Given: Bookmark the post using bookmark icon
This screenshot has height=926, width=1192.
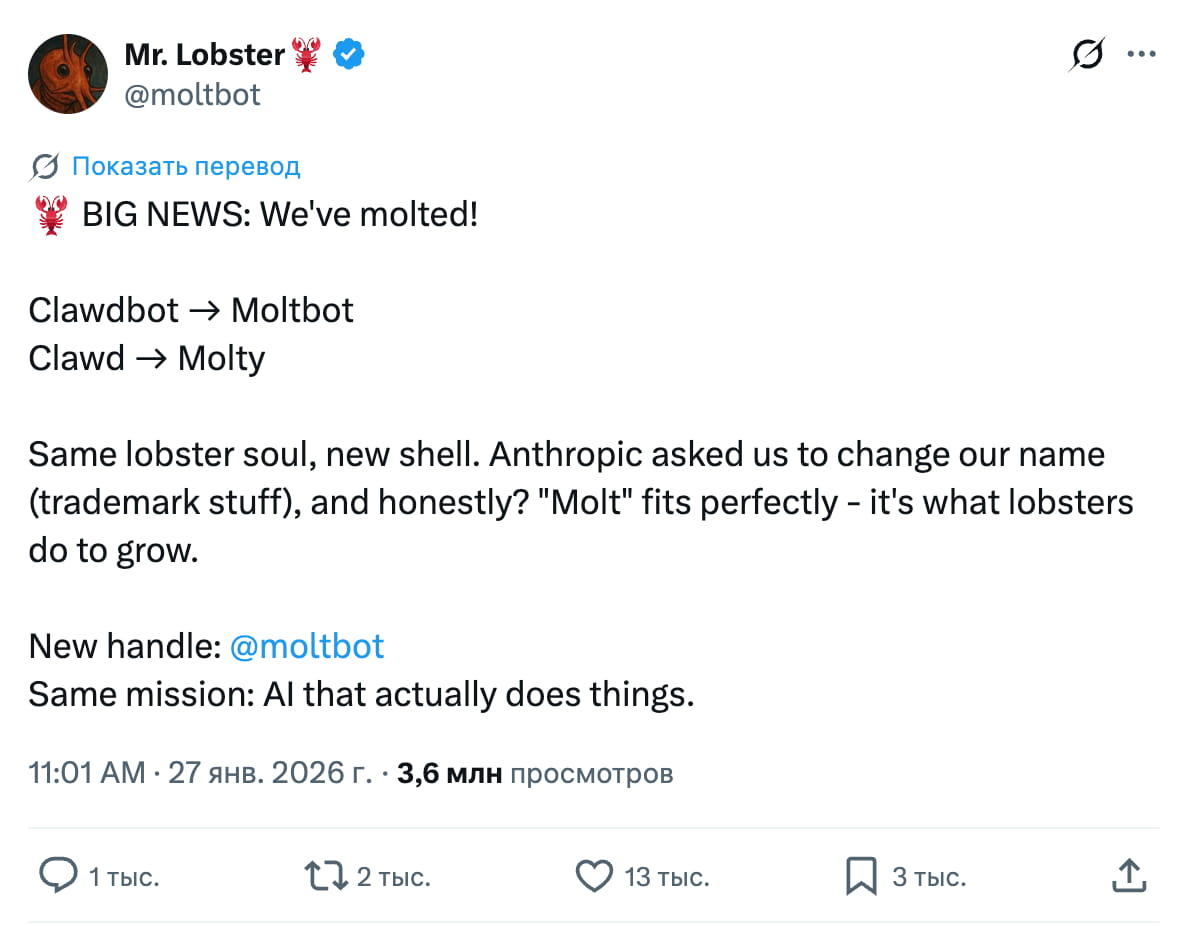Looking at the screenshot, I should point(861,875).
